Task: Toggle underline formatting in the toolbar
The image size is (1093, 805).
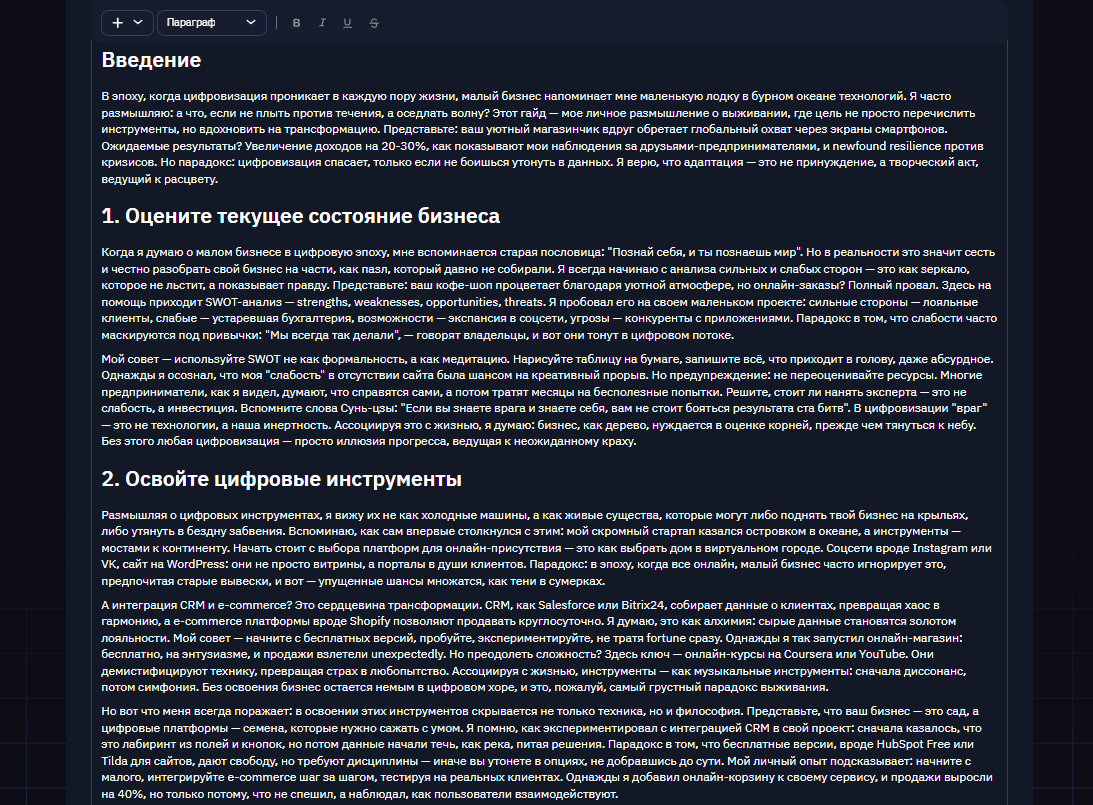Action: pyautogui.click(x=346, y=21)
